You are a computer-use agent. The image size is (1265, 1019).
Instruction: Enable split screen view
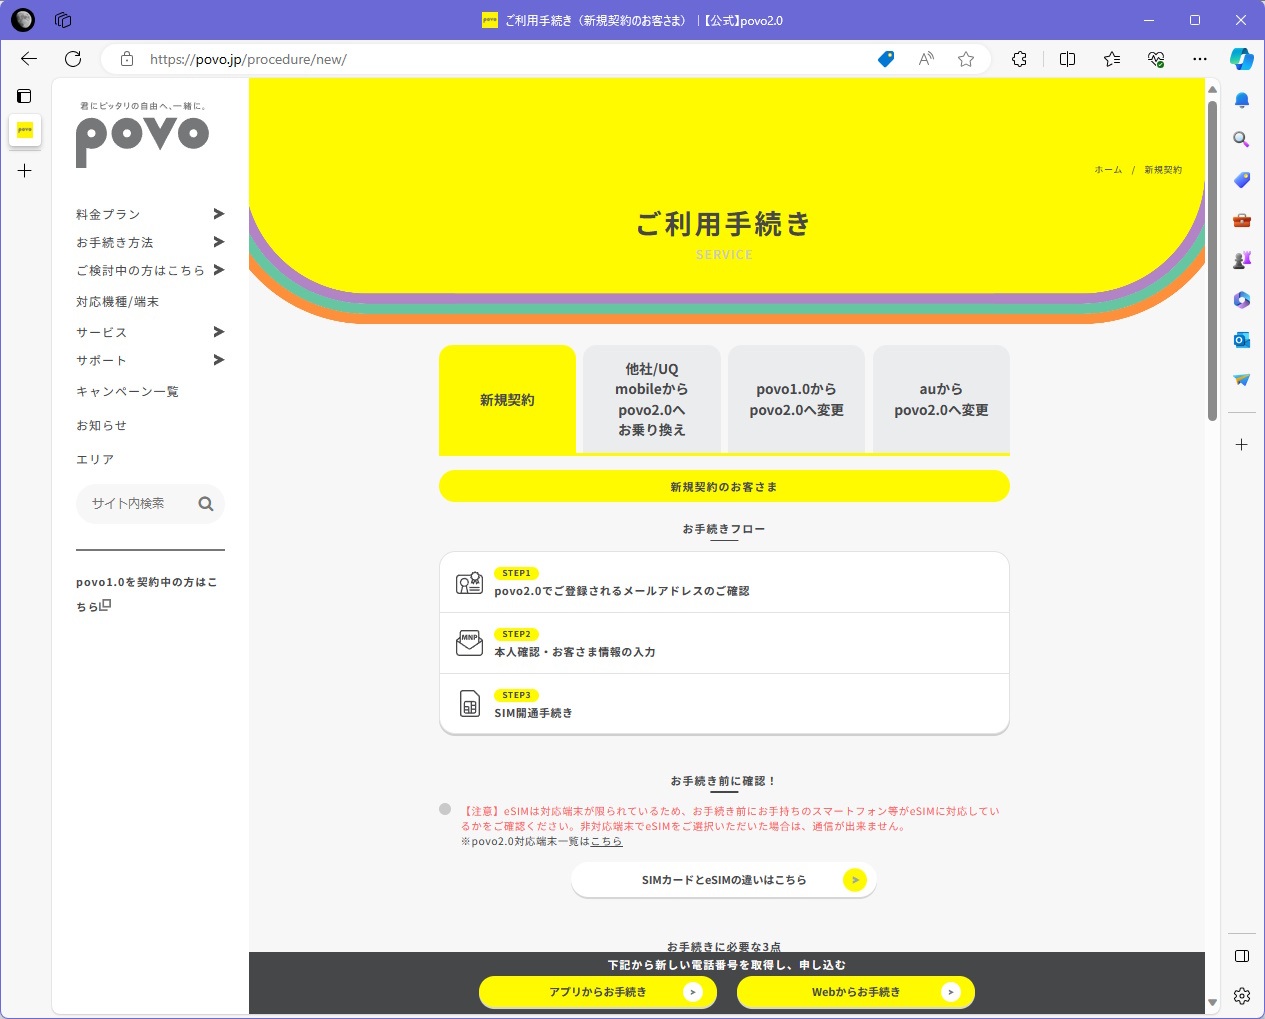click(1067, 59)
